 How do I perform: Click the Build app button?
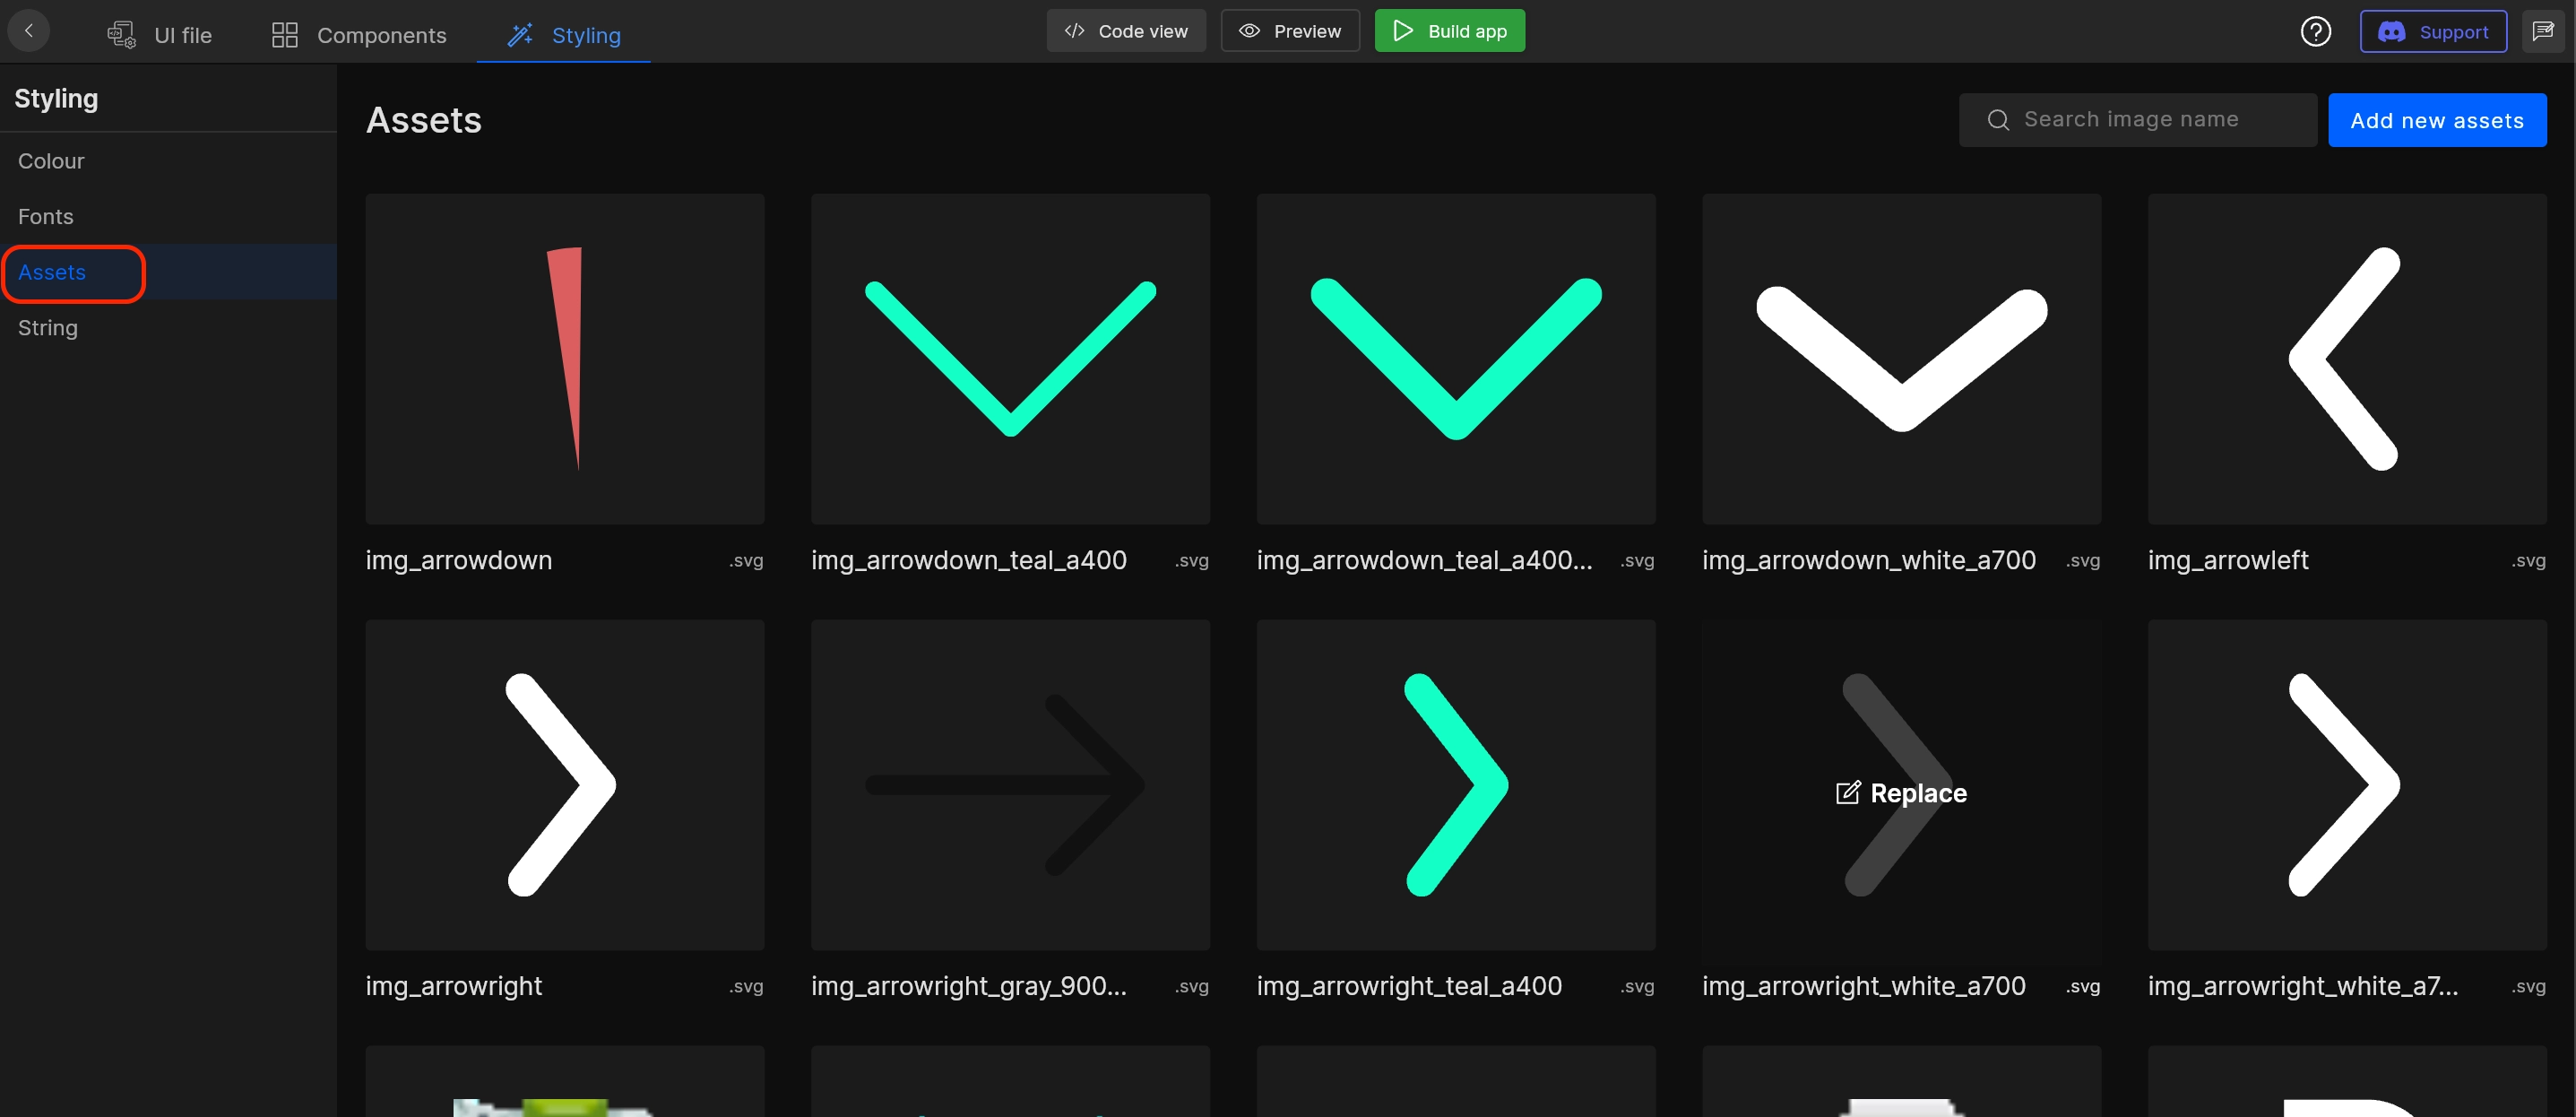pyautogui.click(x=1449, y=31)
